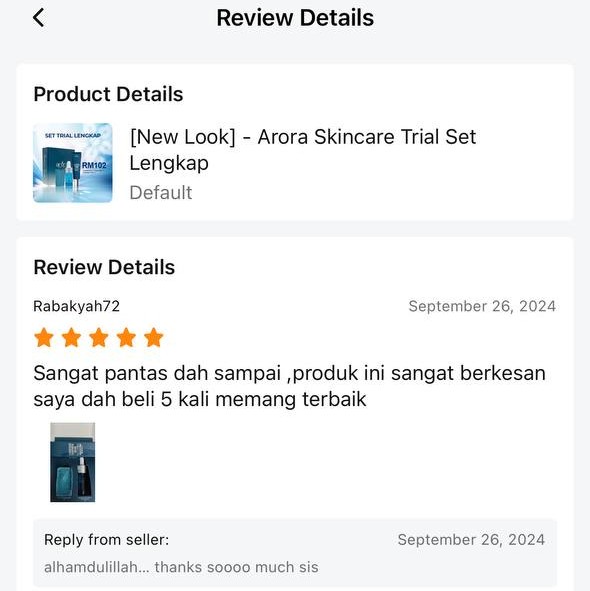The width and height of the screenshot is (590, 591).
Task: Tap the Review Details page title
Action: click(x=295, y=18)
